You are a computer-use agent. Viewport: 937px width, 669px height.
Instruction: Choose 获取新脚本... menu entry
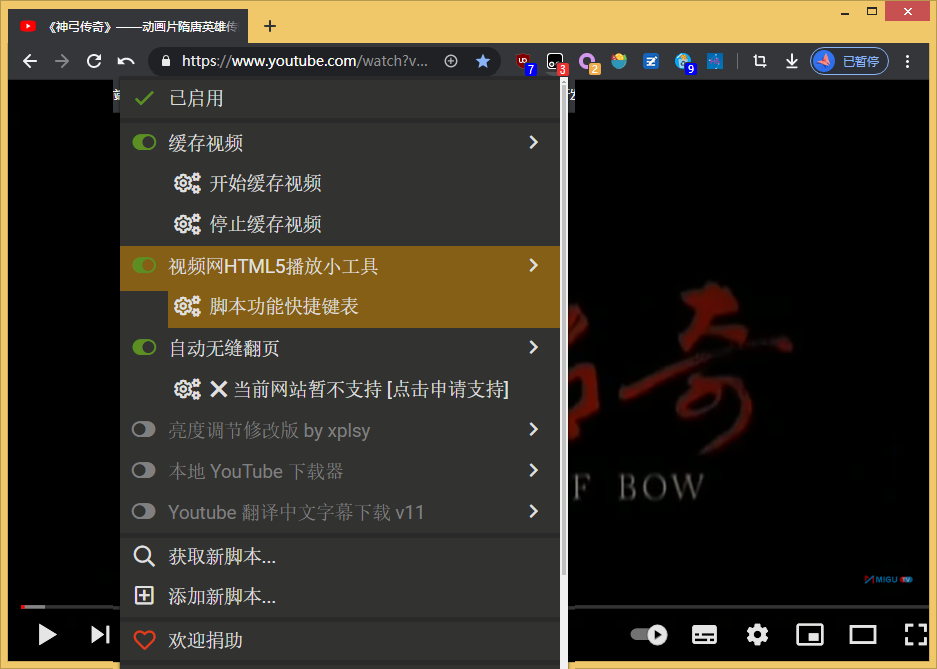pyautogui.click(x=222, y=556)
